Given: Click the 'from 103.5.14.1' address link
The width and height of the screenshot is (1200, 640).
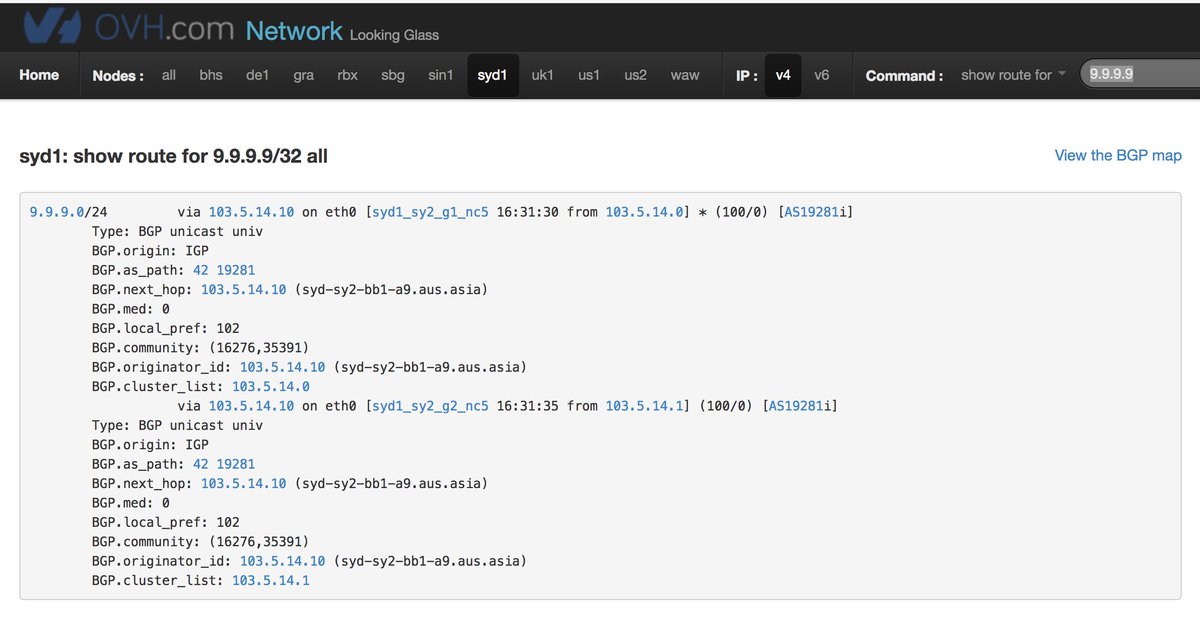Looking at the screenshot, I should 645,406.
